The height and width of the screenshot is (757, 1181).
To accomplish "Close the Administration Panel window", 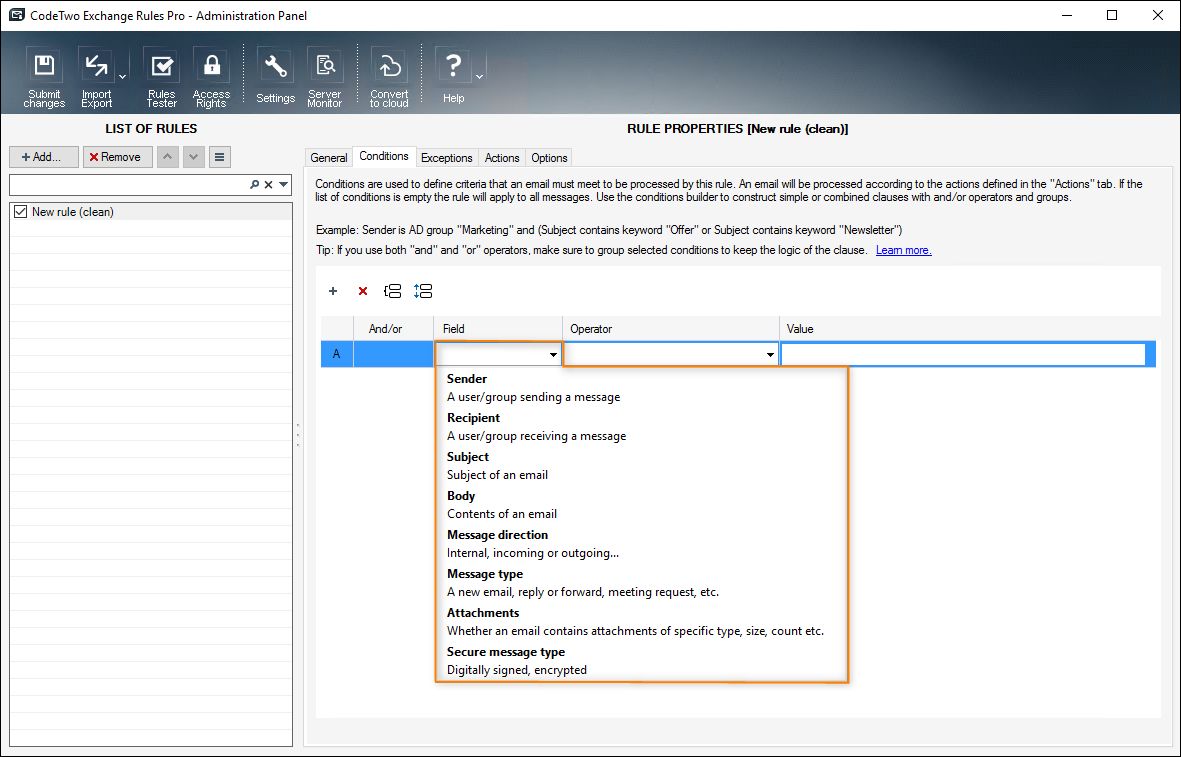I will [1158, 15].
